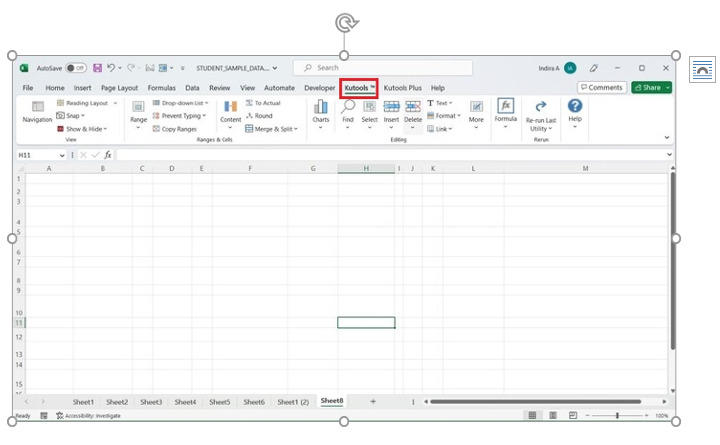Screen dimensions: 720x445
Task: Open the Kutools Delete tool
Action: (413, 113)
